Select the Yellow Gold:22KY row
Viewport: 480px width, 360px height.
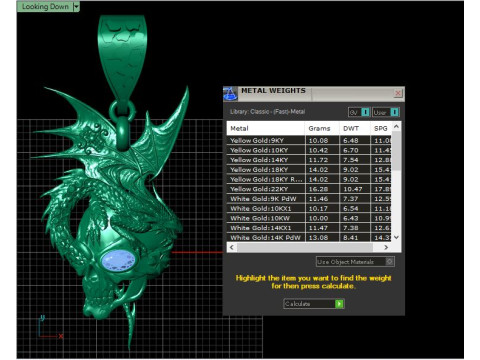tap(309, 189)
